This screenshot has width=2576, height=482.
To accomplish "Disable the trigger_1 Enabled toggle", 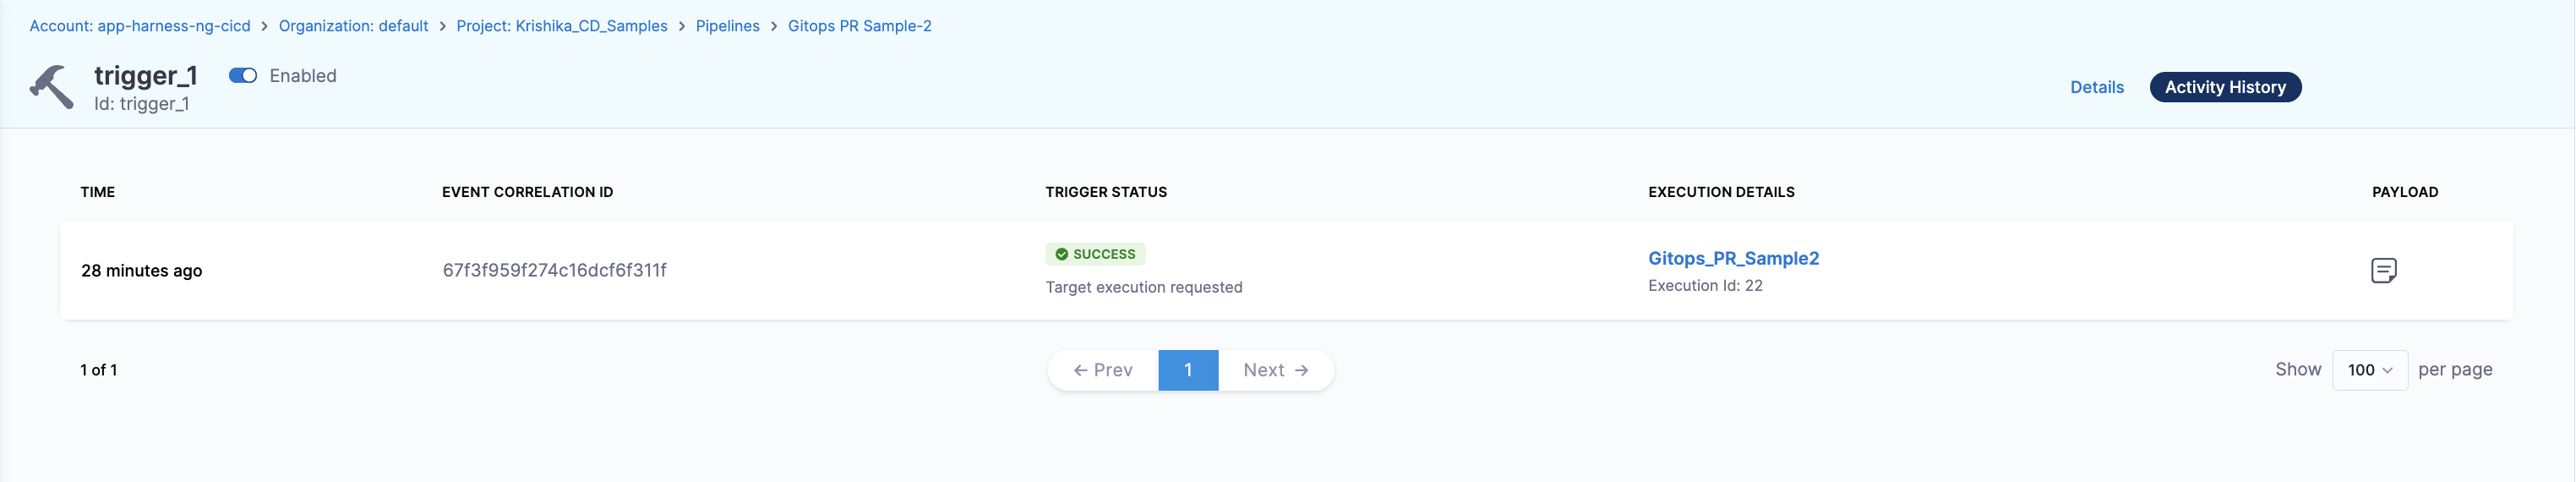I will 243,76.
